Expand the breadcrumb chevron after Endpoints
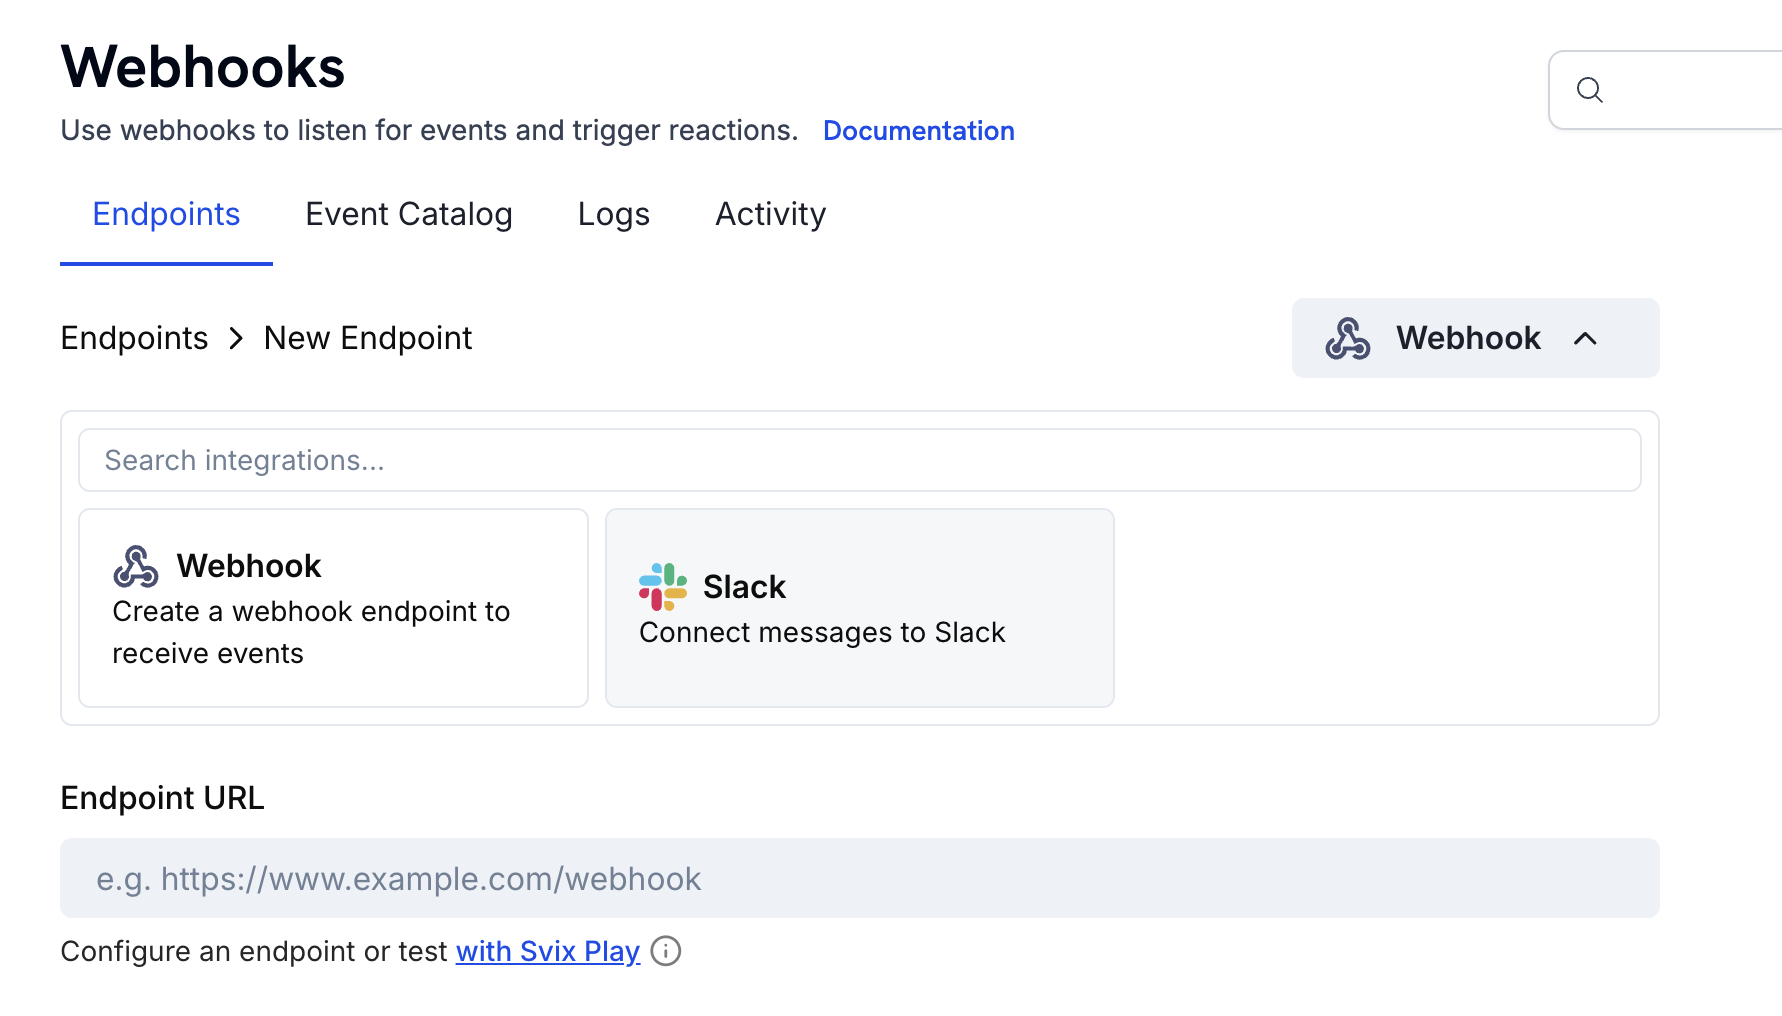Screen dimensions: 1782x1016 point(236,338)
